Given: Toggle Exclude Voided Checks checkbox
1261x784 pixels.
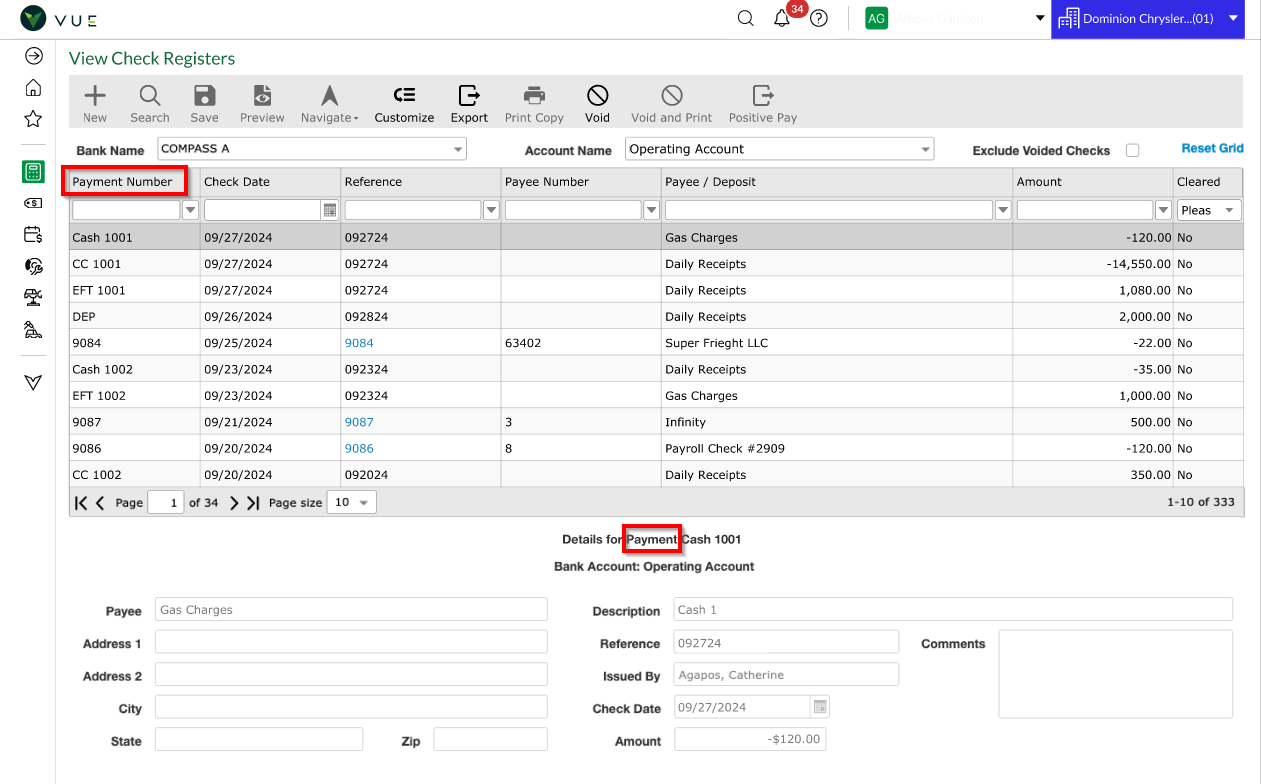Looking at the screenshot, I should click(1133, 150).
